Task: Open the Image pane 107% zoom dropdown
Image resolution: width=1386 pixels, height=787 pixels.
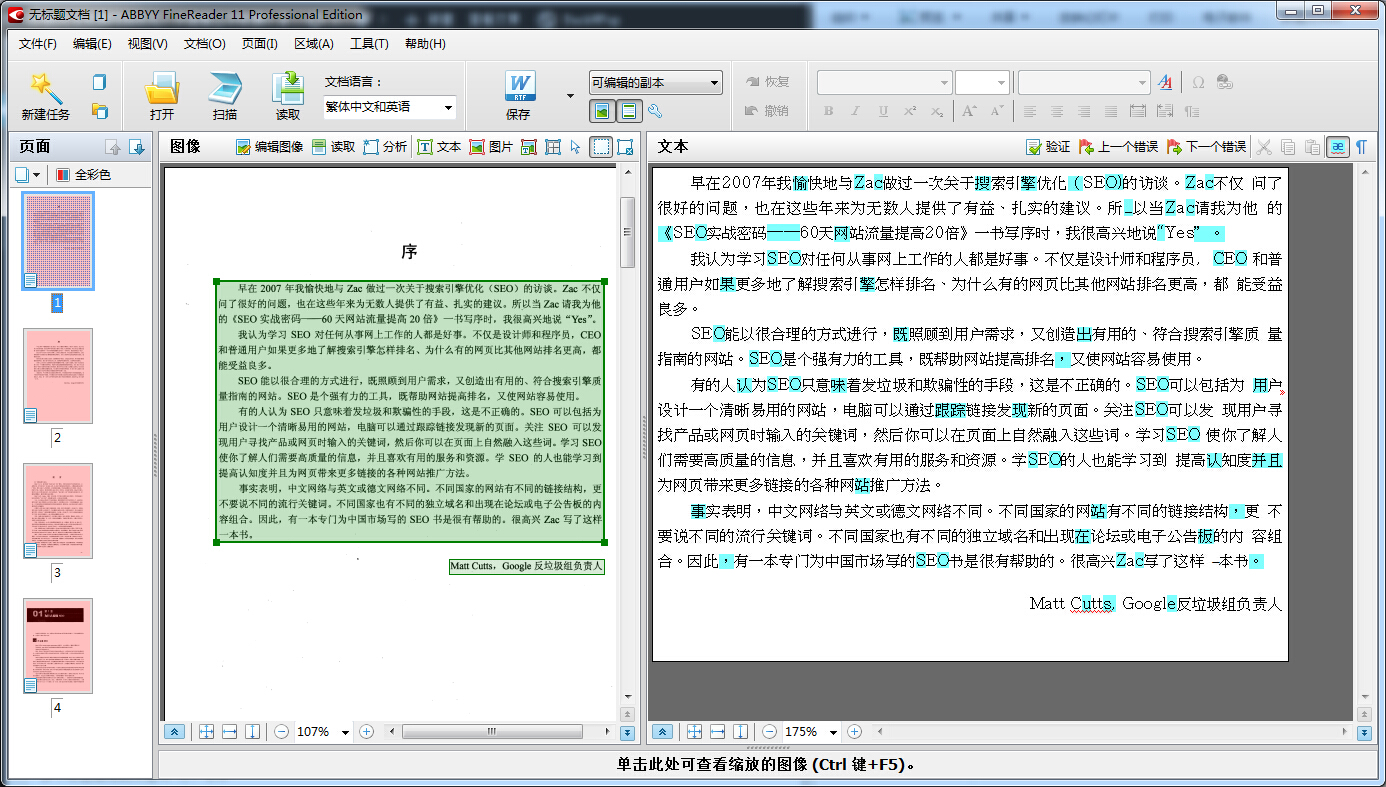Action: click(345, 732)
